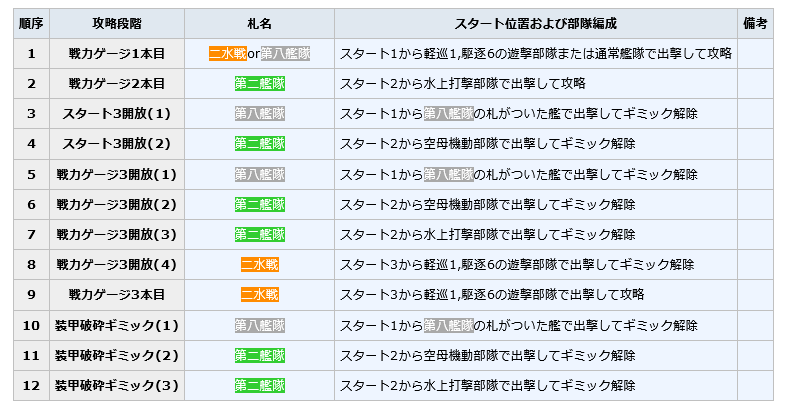This screenshot has height=411, width=785.
Task: Click orange 二水戦 tag in row 9
Action: click(x=260, y=294)
